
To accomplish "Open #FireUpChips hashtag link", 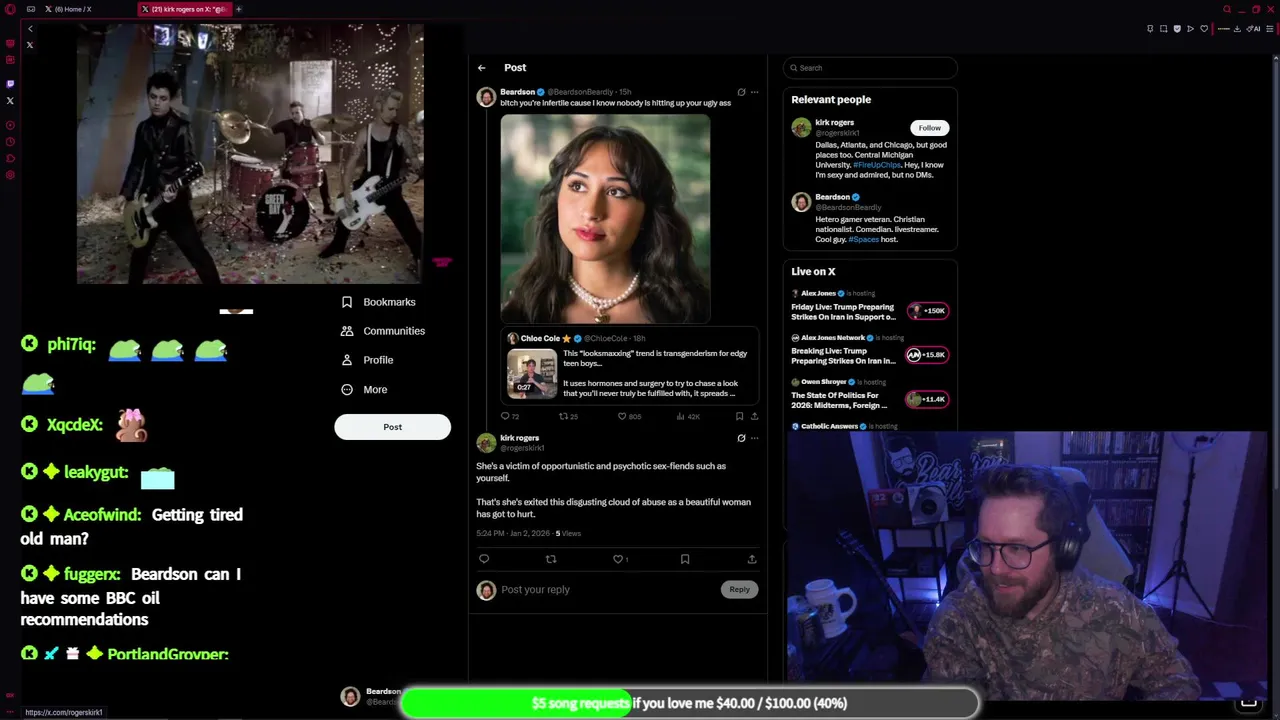I will [877, 165].
